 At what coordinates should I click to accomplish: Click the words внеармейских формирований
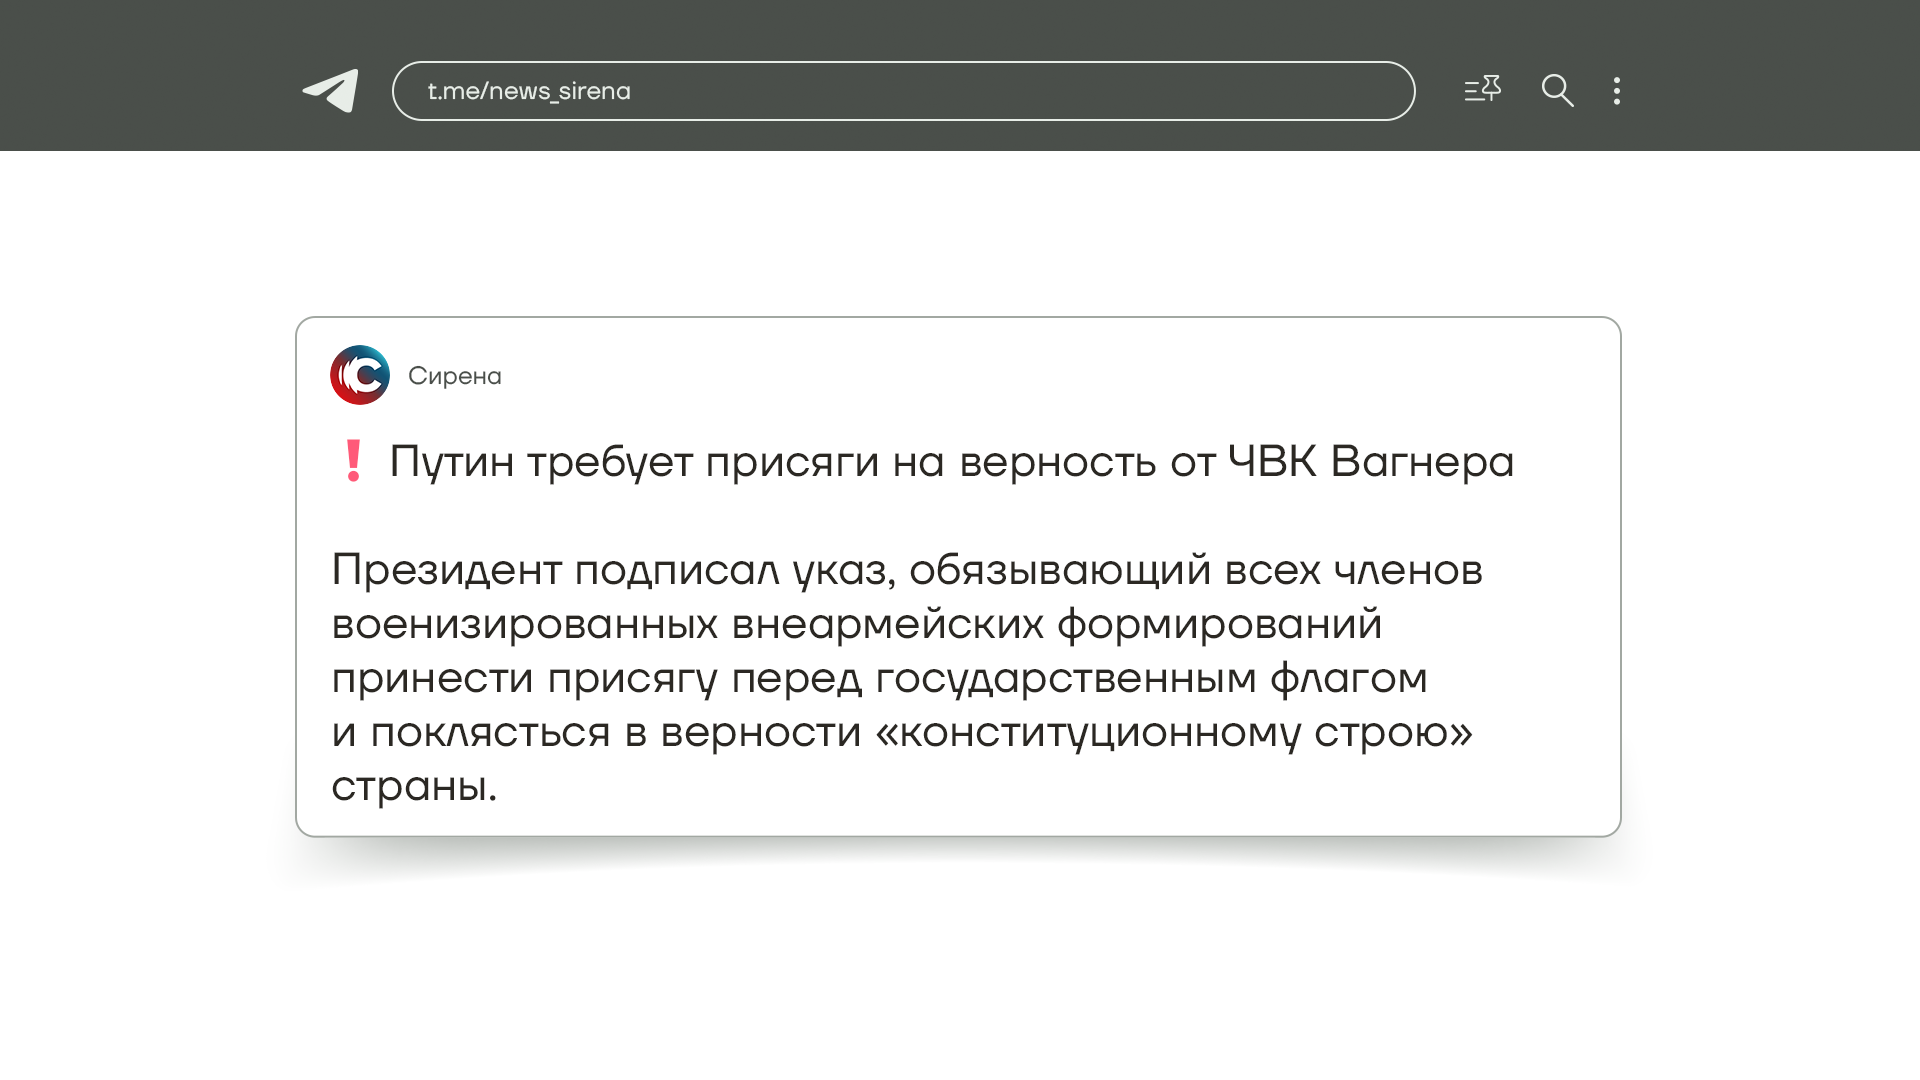(1056, 624)
